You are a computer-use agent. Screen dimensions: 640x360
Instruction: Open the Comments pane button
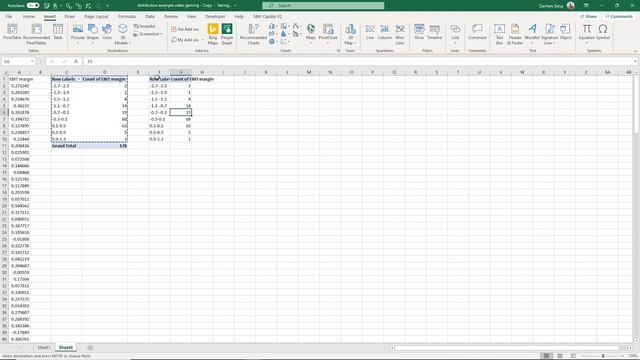tap(618, 16)
